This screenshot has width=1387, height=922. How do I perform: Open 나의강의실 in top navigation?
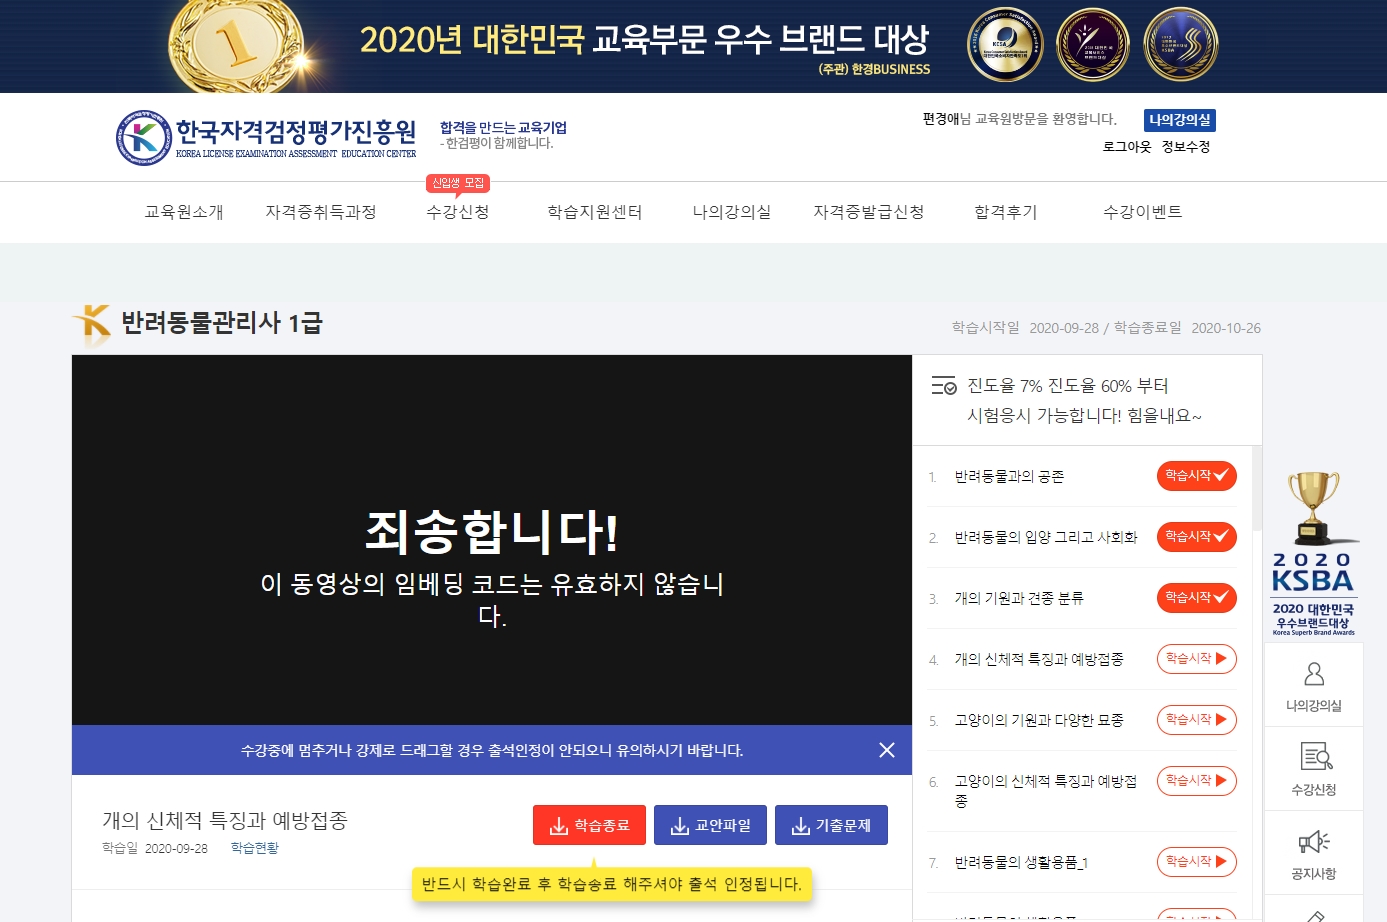coord(732,212)
